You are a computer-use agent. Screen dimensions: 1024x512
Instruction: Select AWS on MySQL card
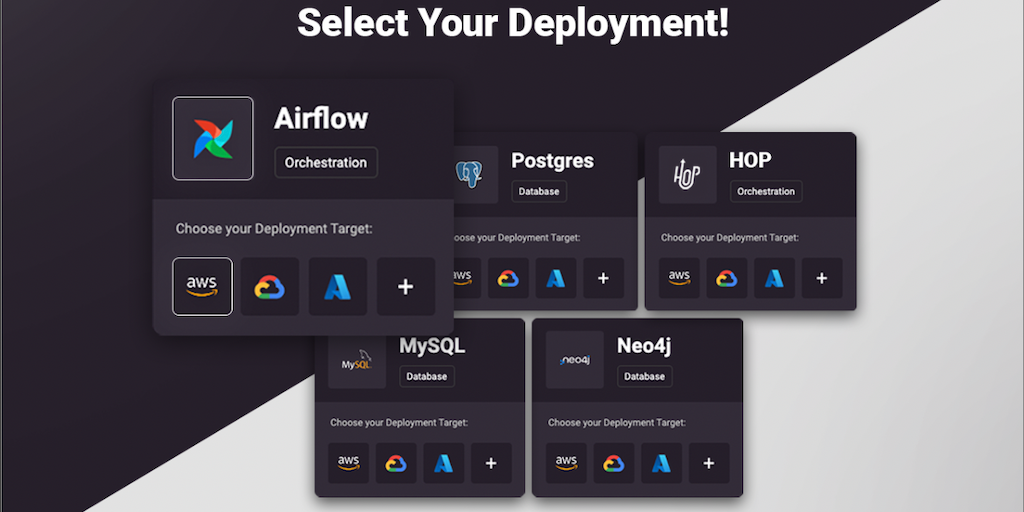[348, 463]
